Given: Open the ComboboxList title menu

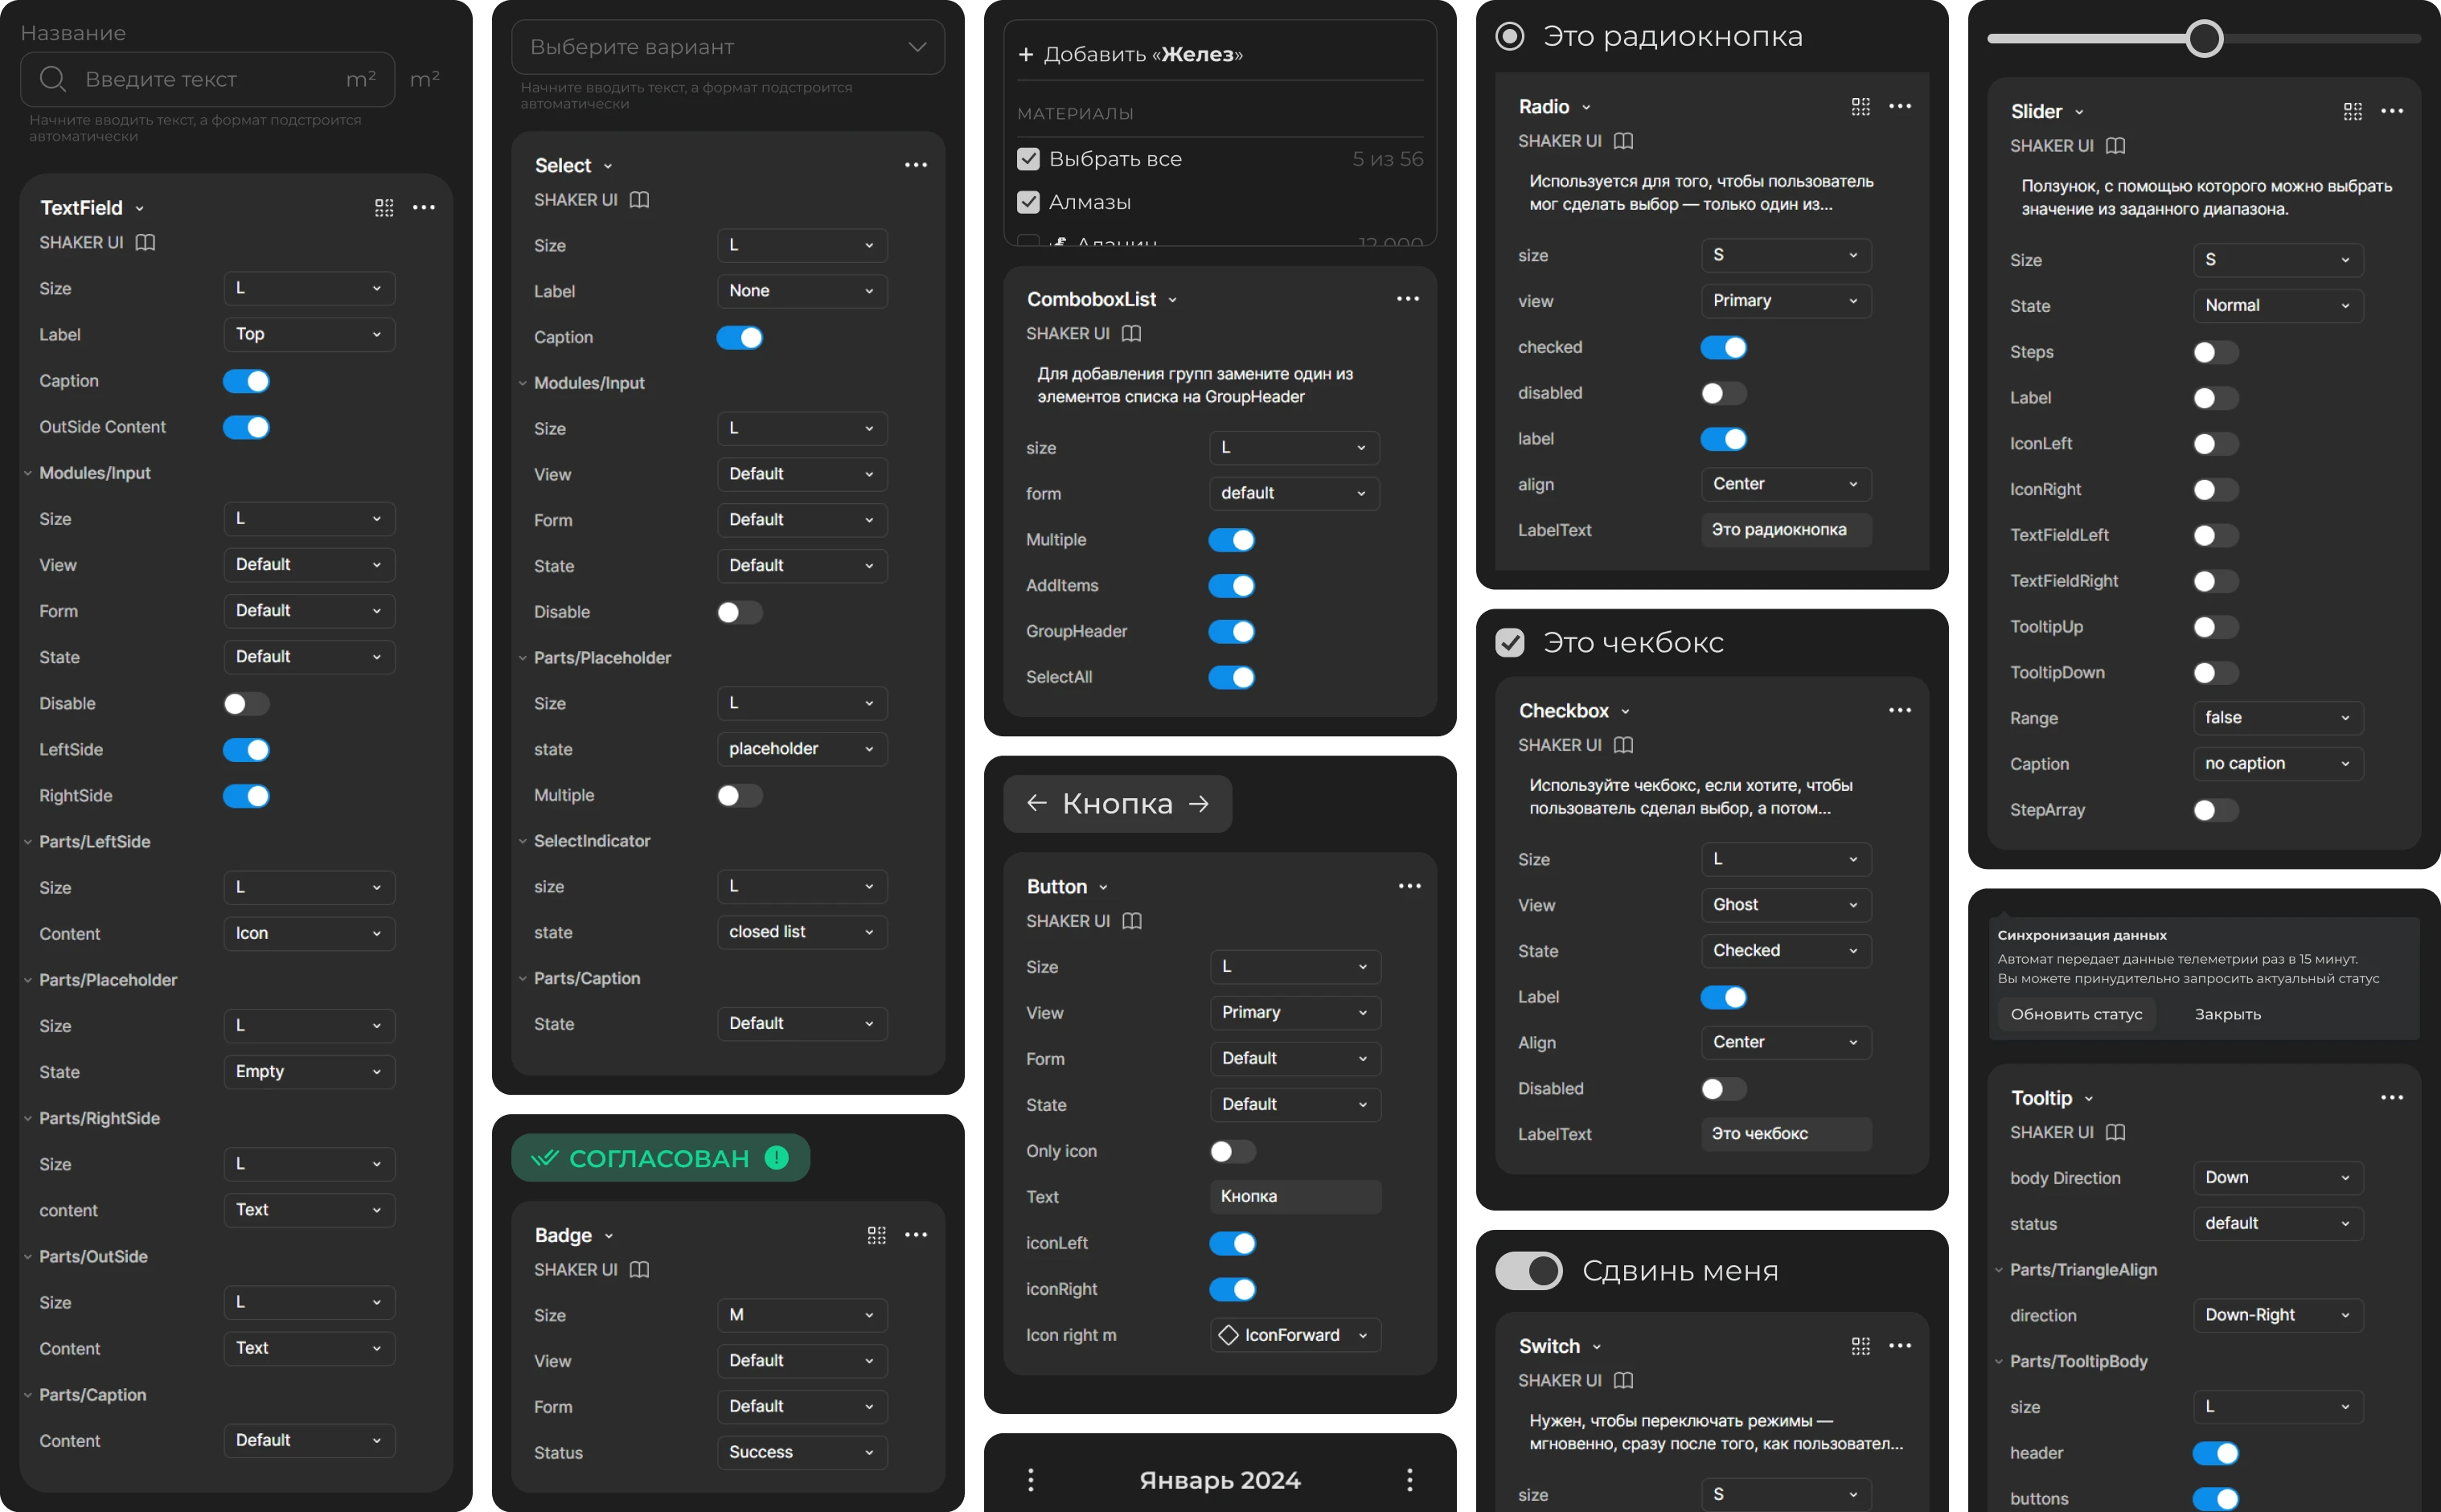Looking at the screenshot, I should [x=1172, y=300].
